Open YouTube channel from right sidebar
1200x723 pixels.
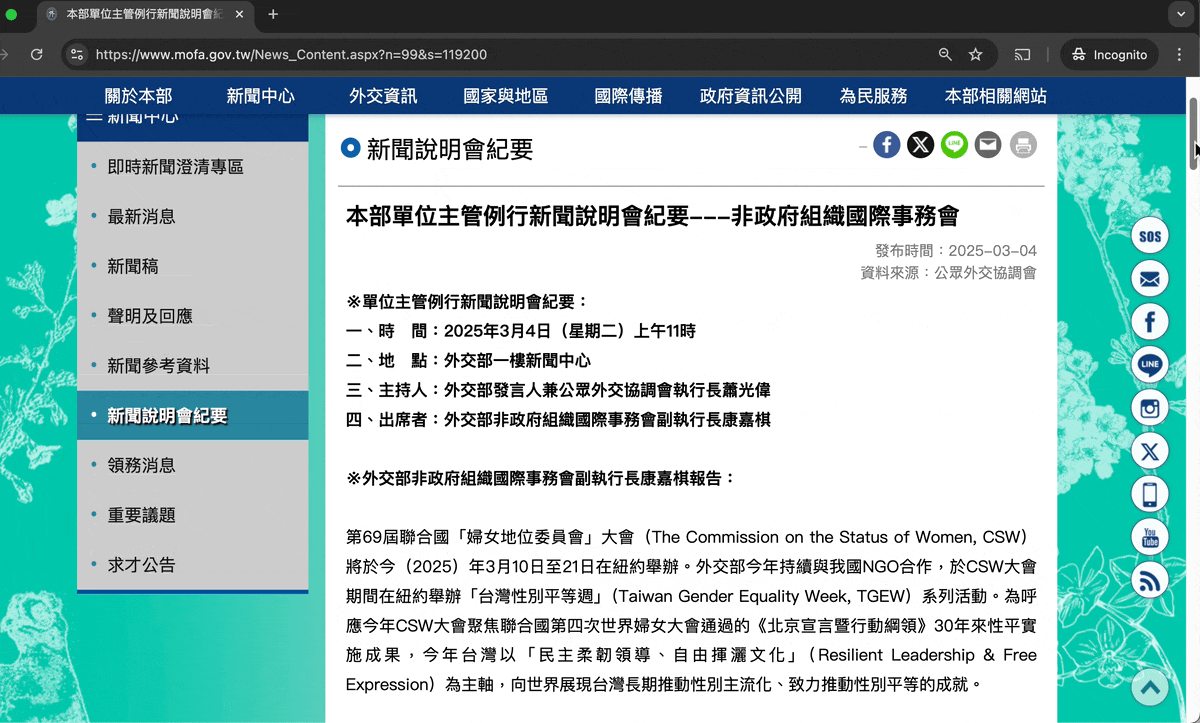tap(1149, 537)
